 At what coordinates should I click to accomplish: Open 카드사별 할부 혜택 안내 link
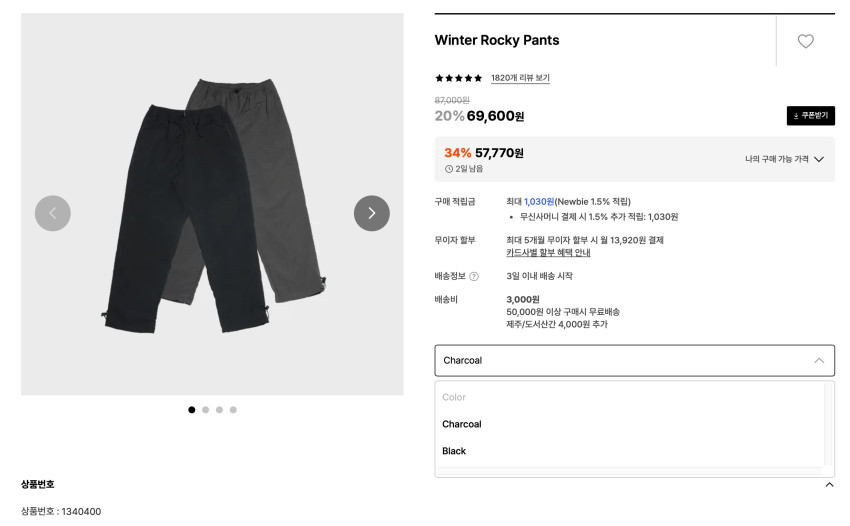(x=548, y=253)
